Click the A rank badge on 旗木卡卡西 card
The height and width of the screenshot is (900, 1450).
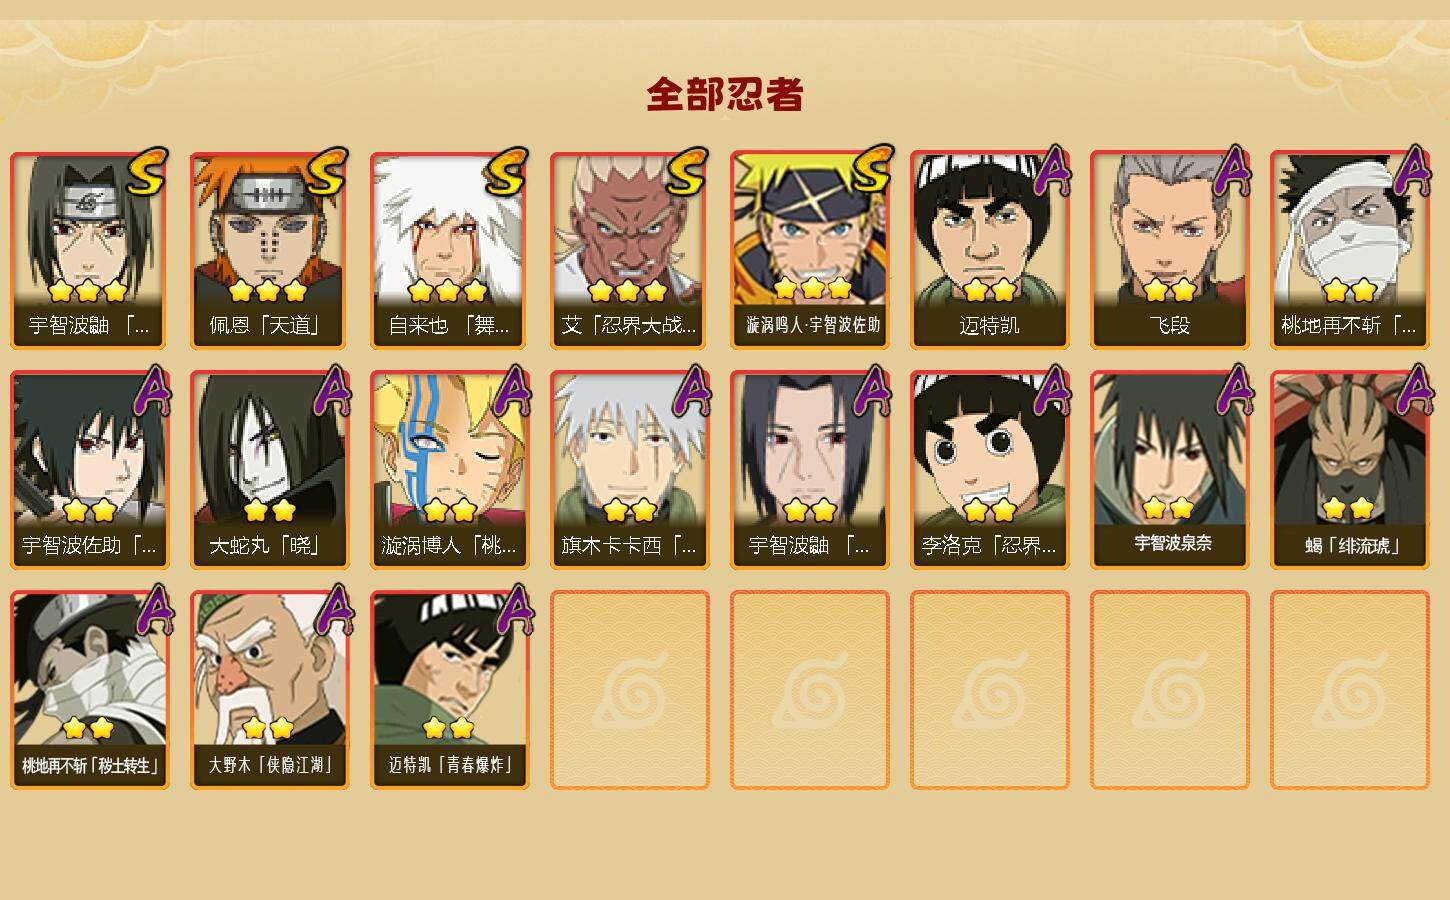(692, 390)
